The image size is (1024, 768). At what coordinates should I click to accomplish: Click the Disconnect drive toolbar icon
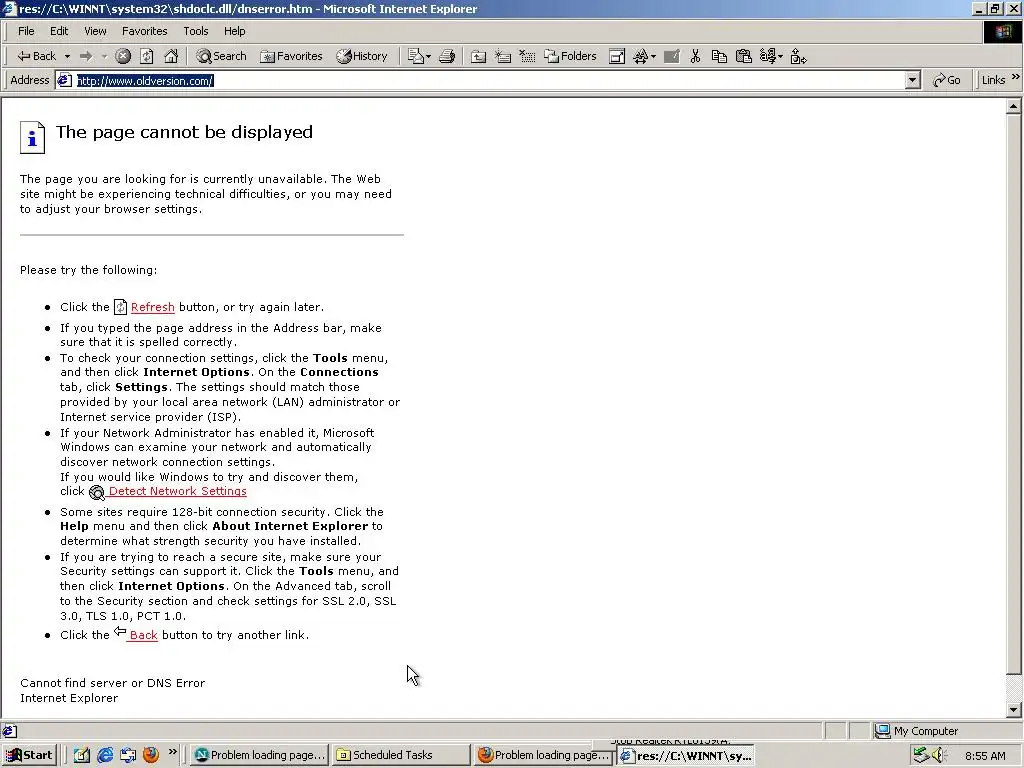[527, 56]
